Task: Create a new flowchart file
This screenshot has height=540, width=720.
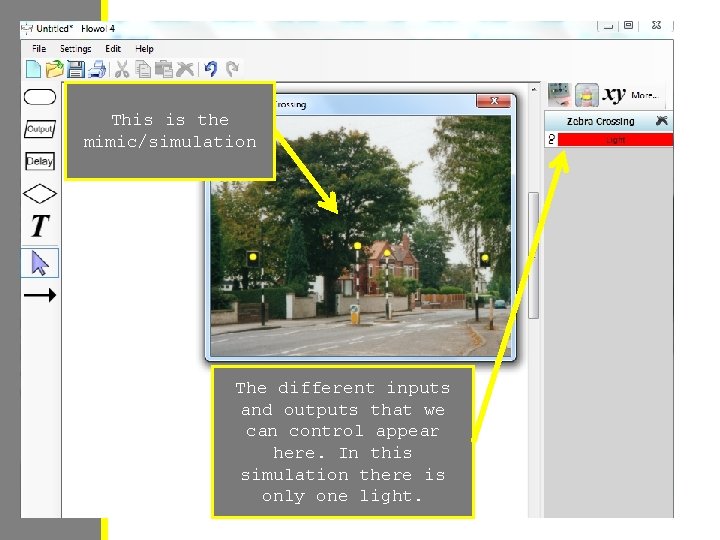Action: click(33, 69)
